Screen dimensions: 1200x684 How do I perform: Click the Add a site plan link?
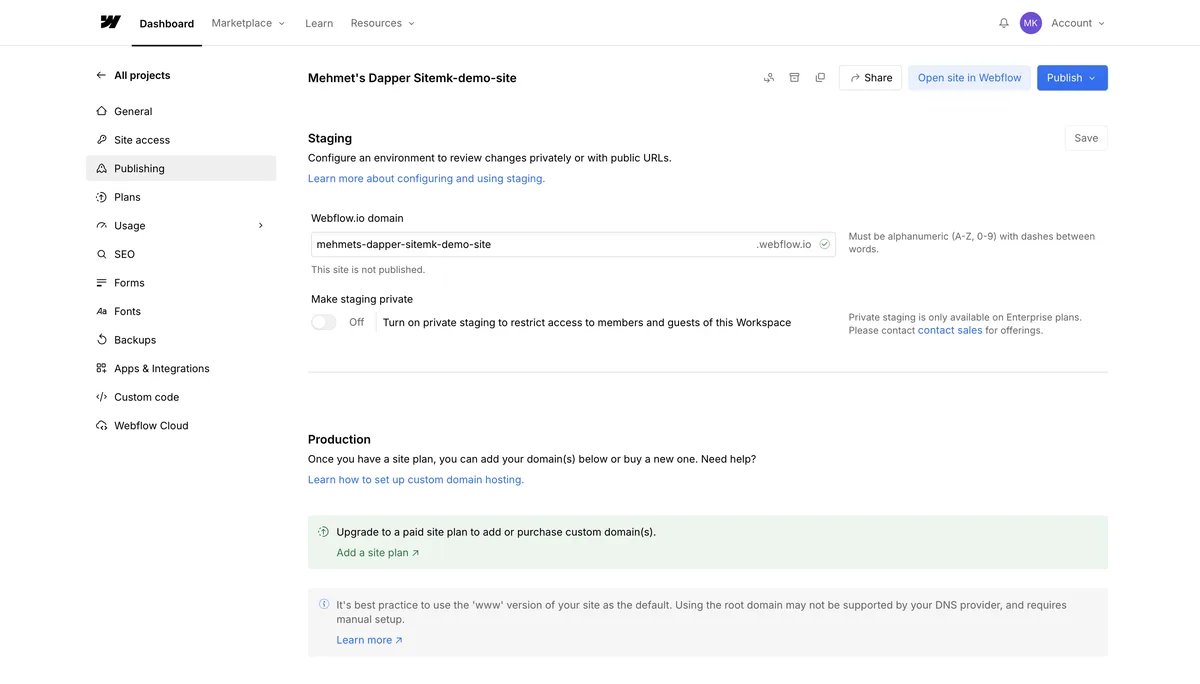[x=378, y=553]
